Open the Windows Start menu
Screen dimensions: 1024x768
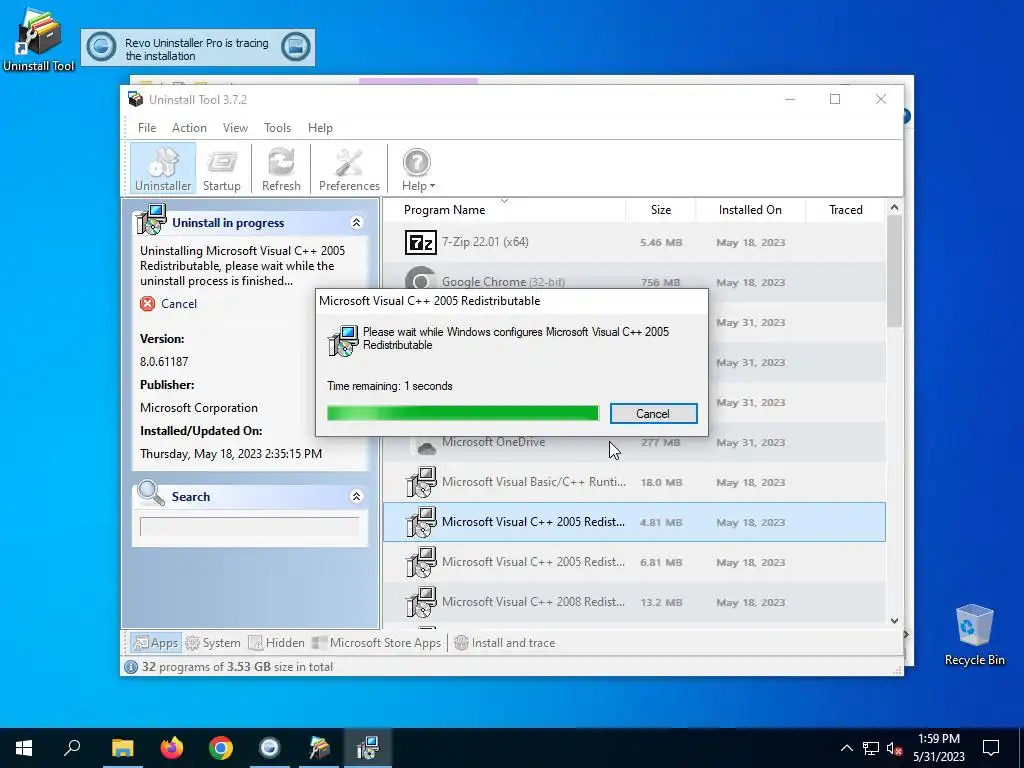(x=24, y=748)
